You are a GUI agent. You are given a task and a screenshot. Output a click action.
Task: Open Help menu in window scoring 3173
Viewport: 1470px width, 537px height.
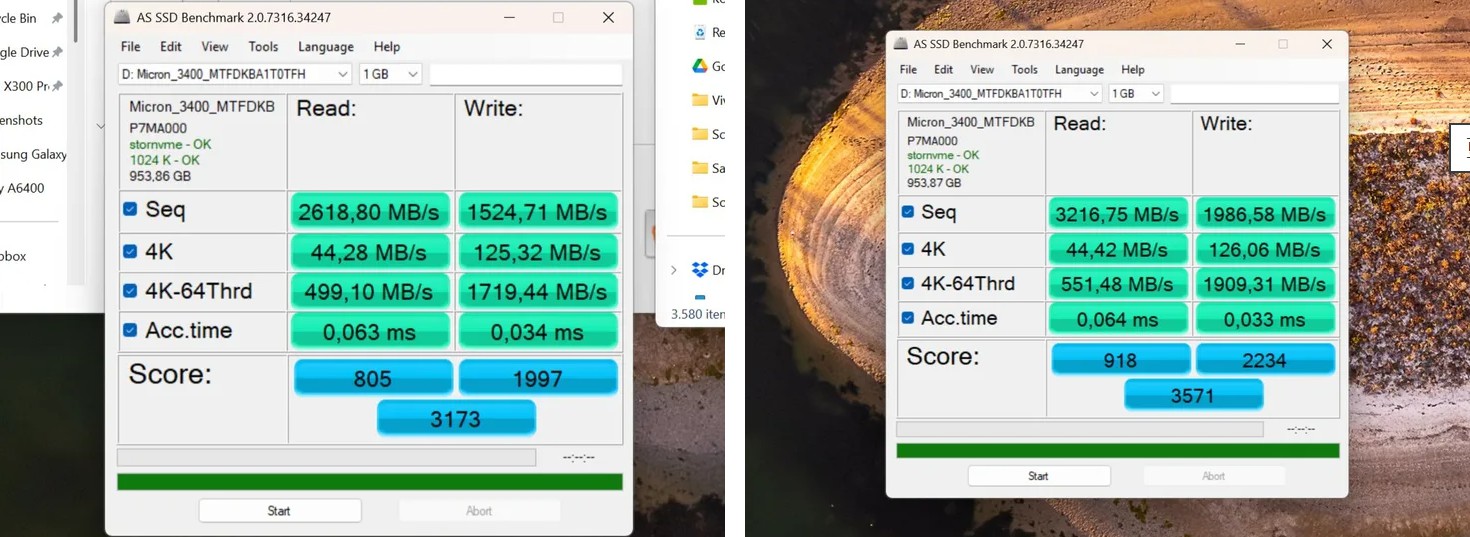[387, 46]
